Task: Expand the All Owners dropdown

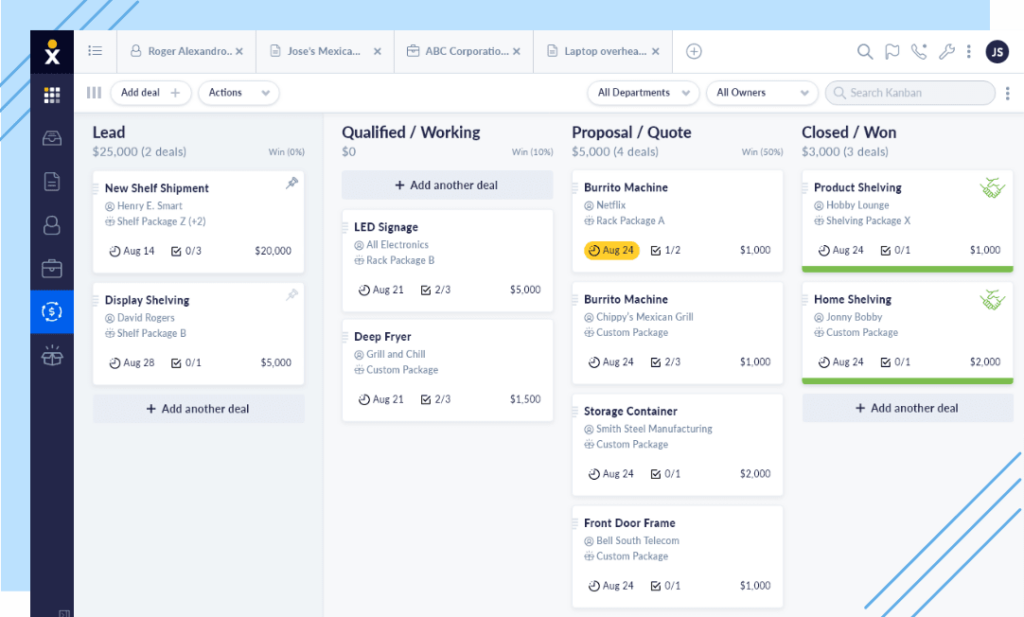Action: (762, 92)
